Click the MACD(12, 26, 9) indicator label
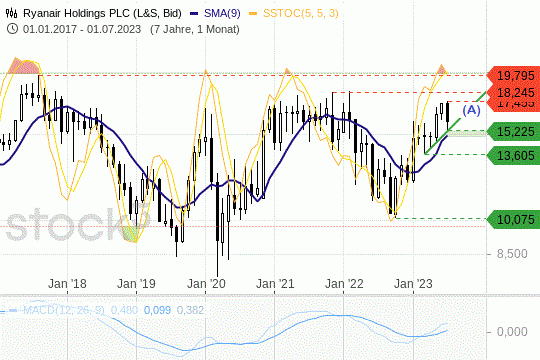The width and height of the screenshot is (540, 360). click(63, 310)
